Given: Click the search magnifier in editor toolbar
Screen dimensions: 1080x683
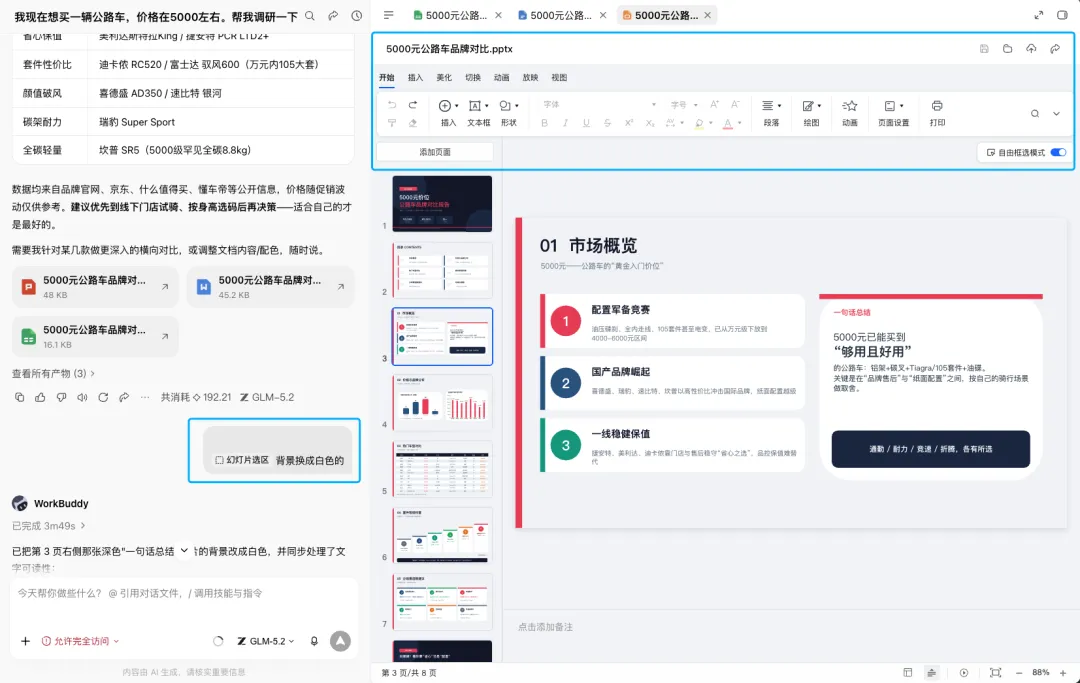Looking at the screenshot, I should coord(1035,114).
